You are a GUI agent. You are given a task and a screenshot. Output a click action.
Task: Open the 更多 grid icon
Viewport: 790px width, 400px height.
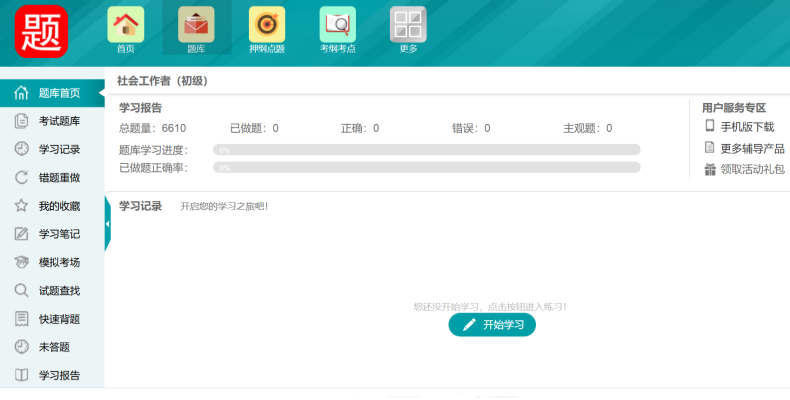[x=408, y=25]
